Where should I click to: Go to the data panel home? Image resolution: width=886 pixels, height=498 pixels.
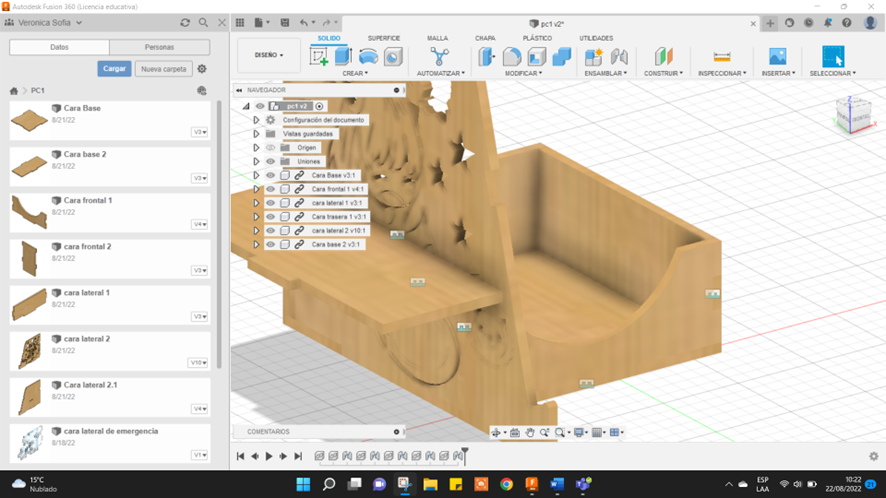(14, 90)
